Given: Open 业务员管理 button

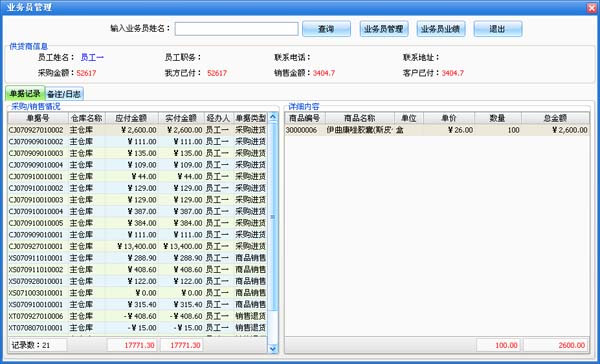Looking at the screenshot, I should (384, 29).
